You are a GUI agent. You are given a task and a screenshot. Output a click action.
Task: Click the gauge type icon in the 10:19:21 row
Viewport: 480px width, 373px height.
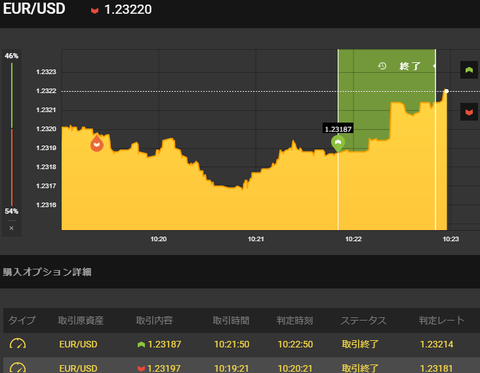pos(18,367)
